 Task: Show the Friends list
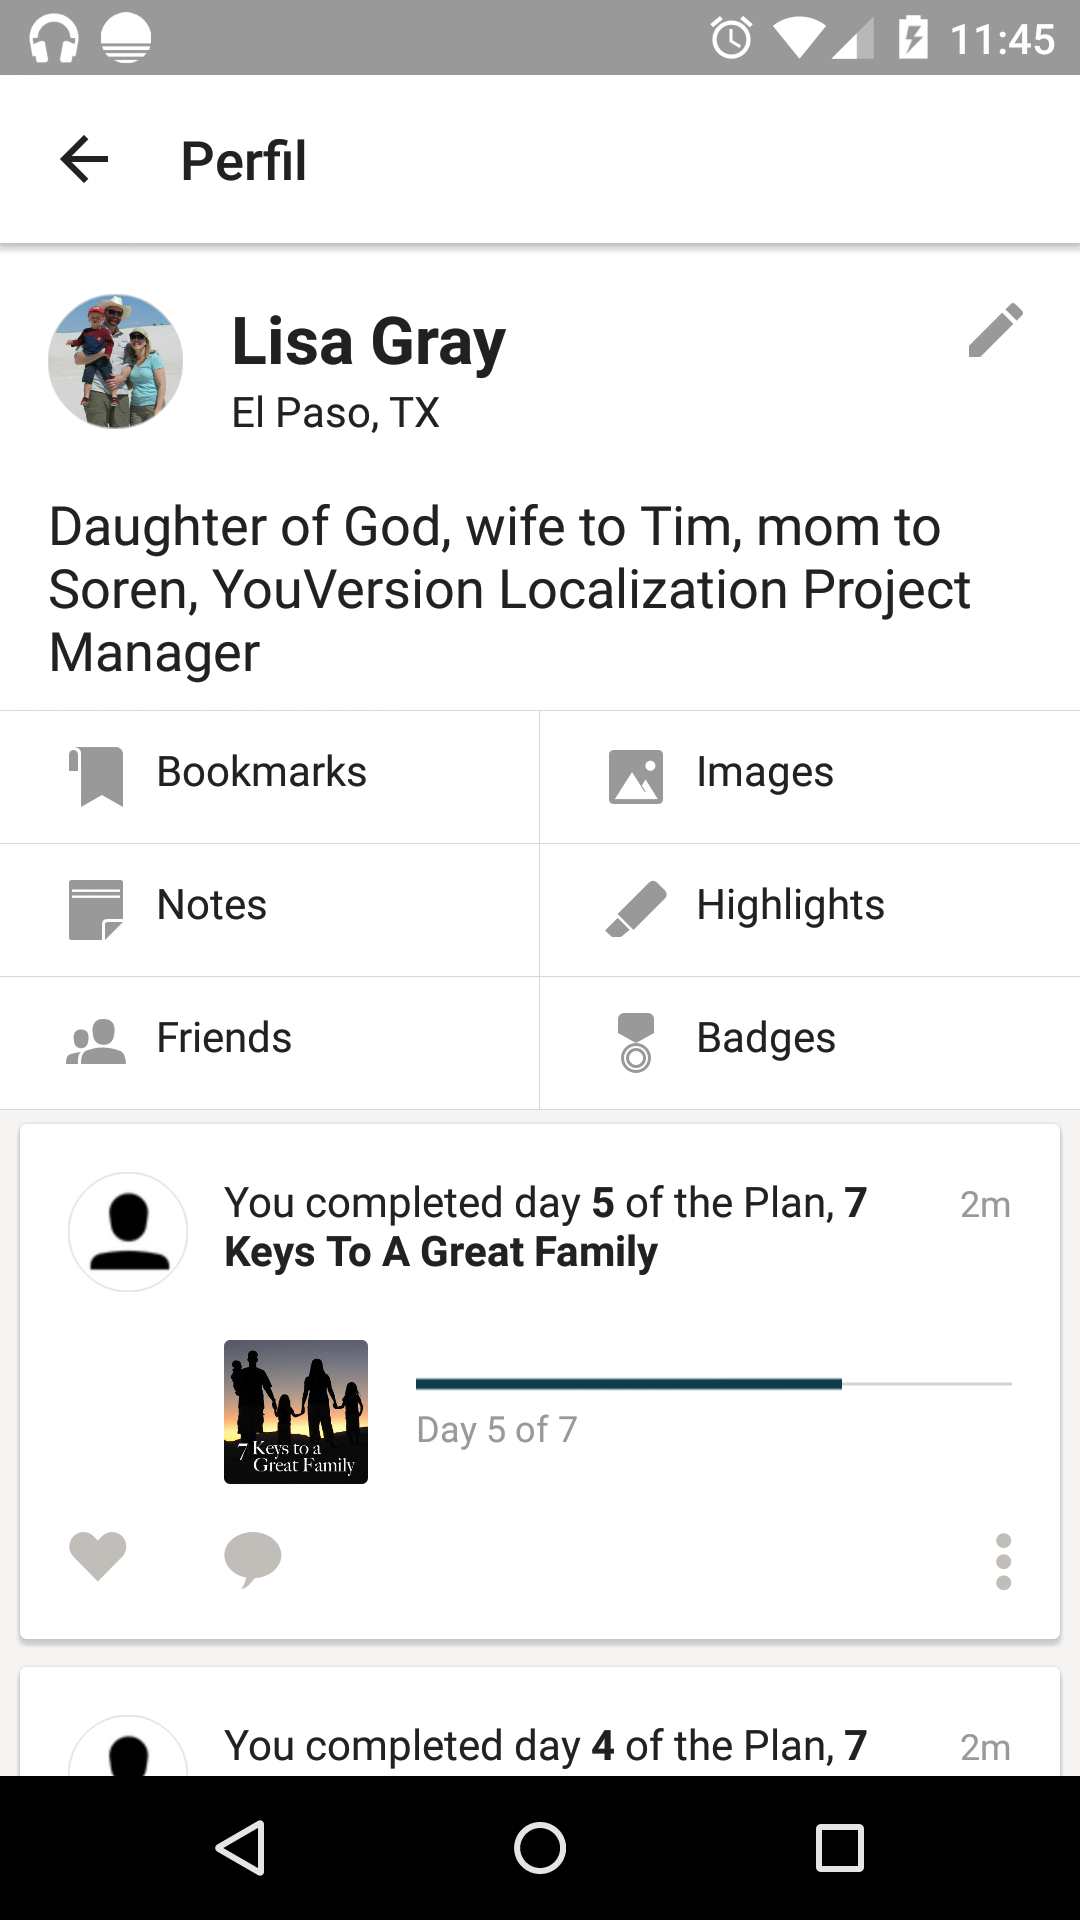pos(224,1039)
